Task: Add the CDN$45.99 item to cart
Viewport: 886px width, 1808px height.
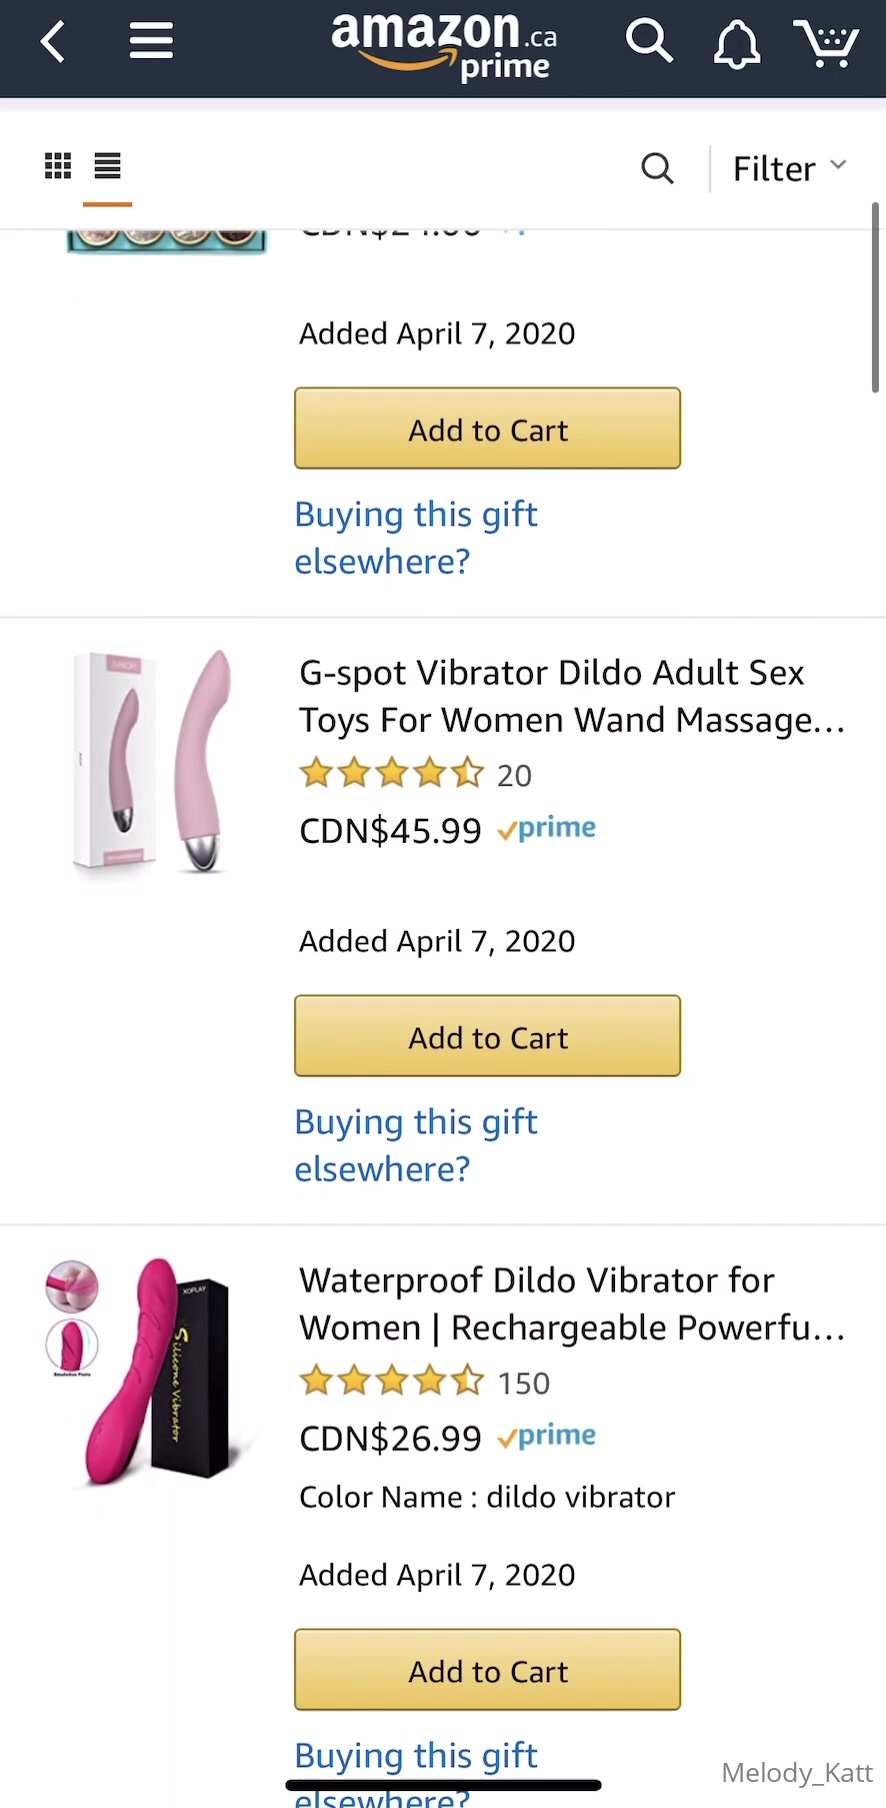Action: tap(487, 1036)
